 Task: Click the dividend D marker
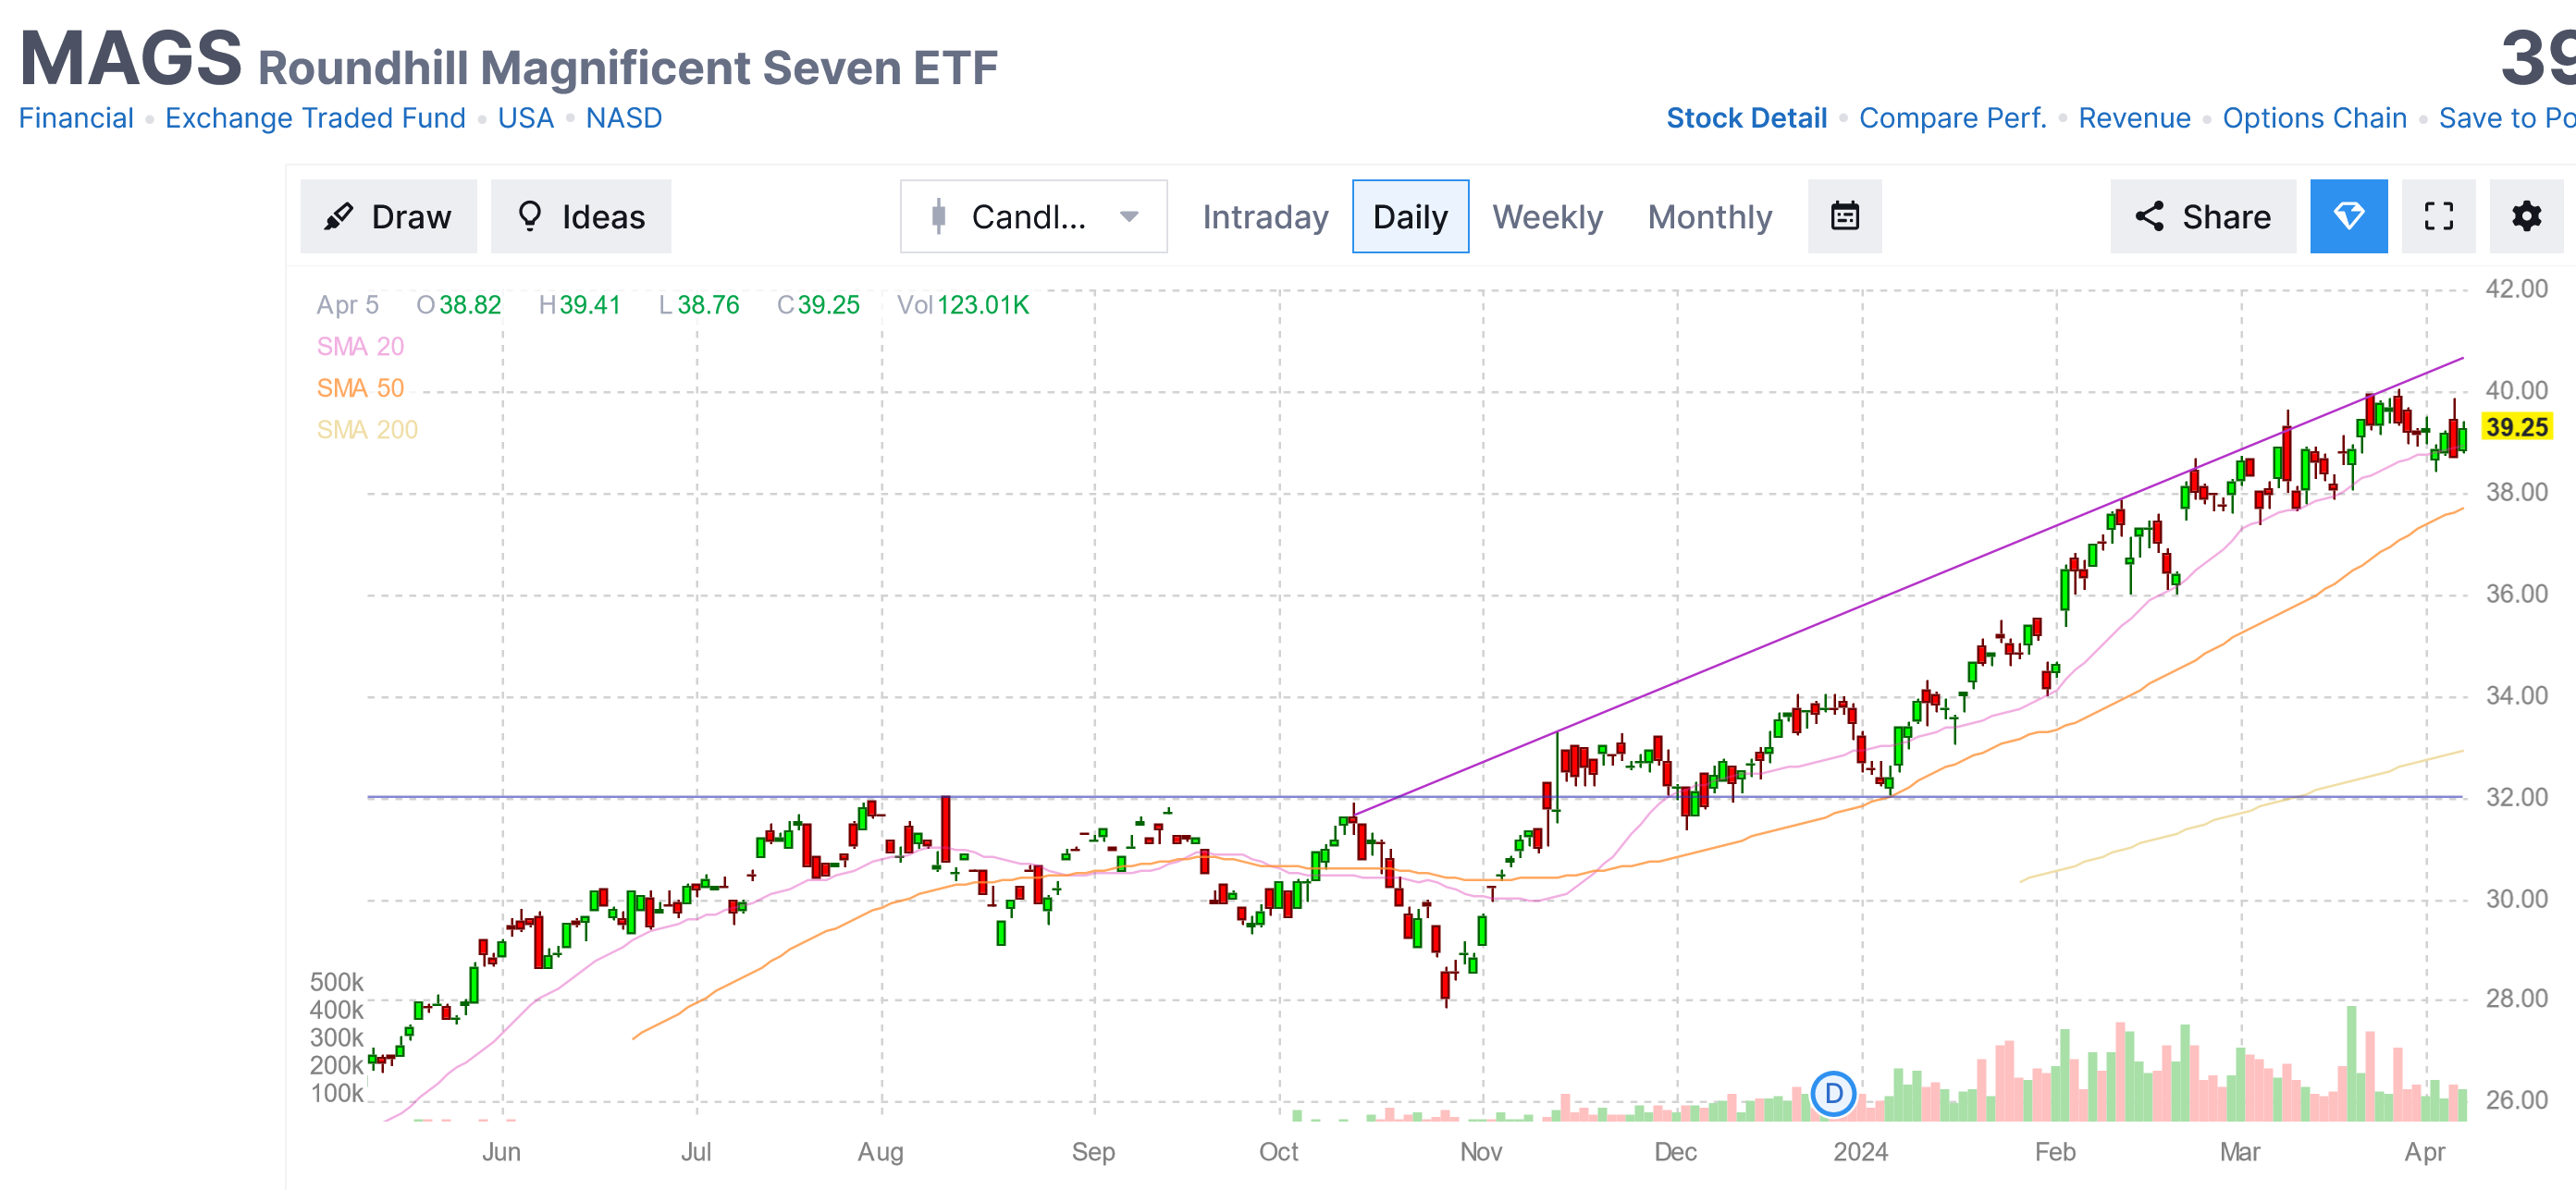click(1833, 1093)
